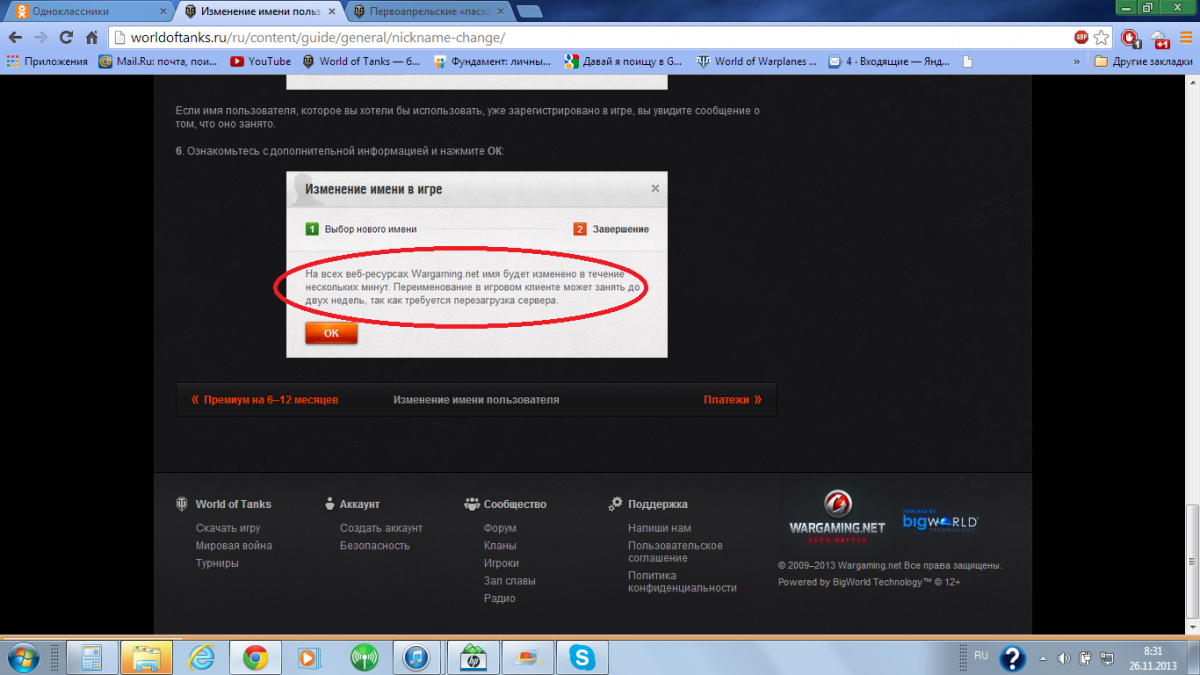Open a new browser tab
The width and height of the screenshot is (1200, 675).
click(530, 12)
